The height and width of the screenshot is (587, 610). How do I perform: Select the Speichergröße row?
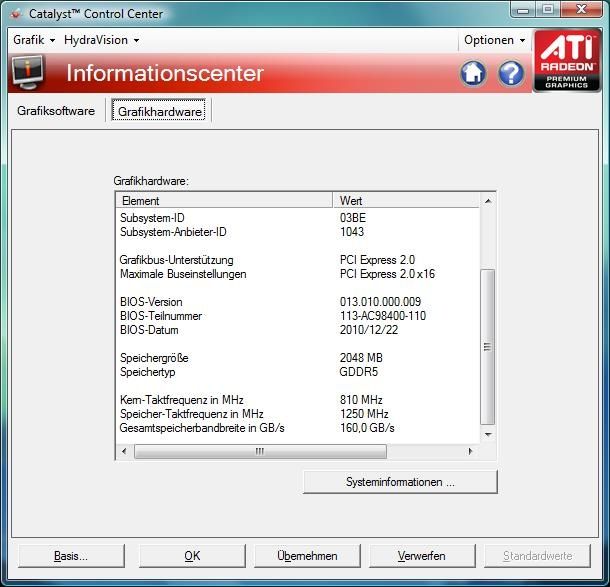click(298, 358)
